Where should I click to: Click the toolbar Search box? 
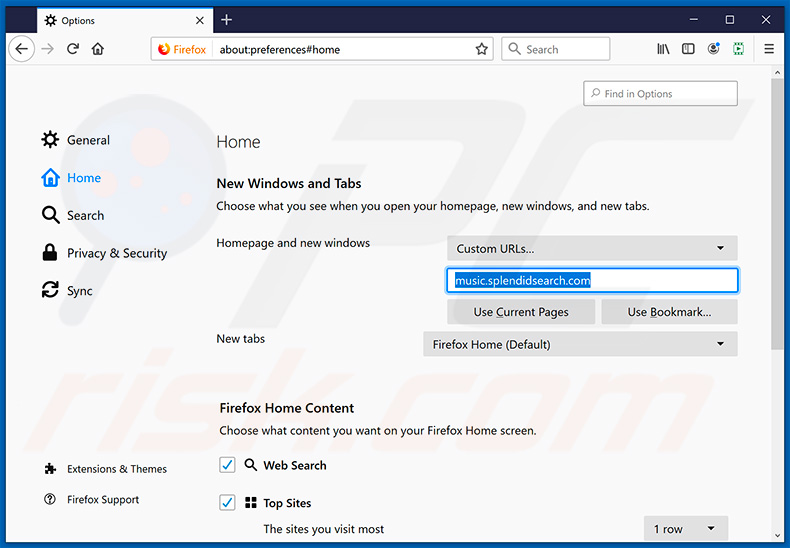pyautogui.click(x=555, y=49)
